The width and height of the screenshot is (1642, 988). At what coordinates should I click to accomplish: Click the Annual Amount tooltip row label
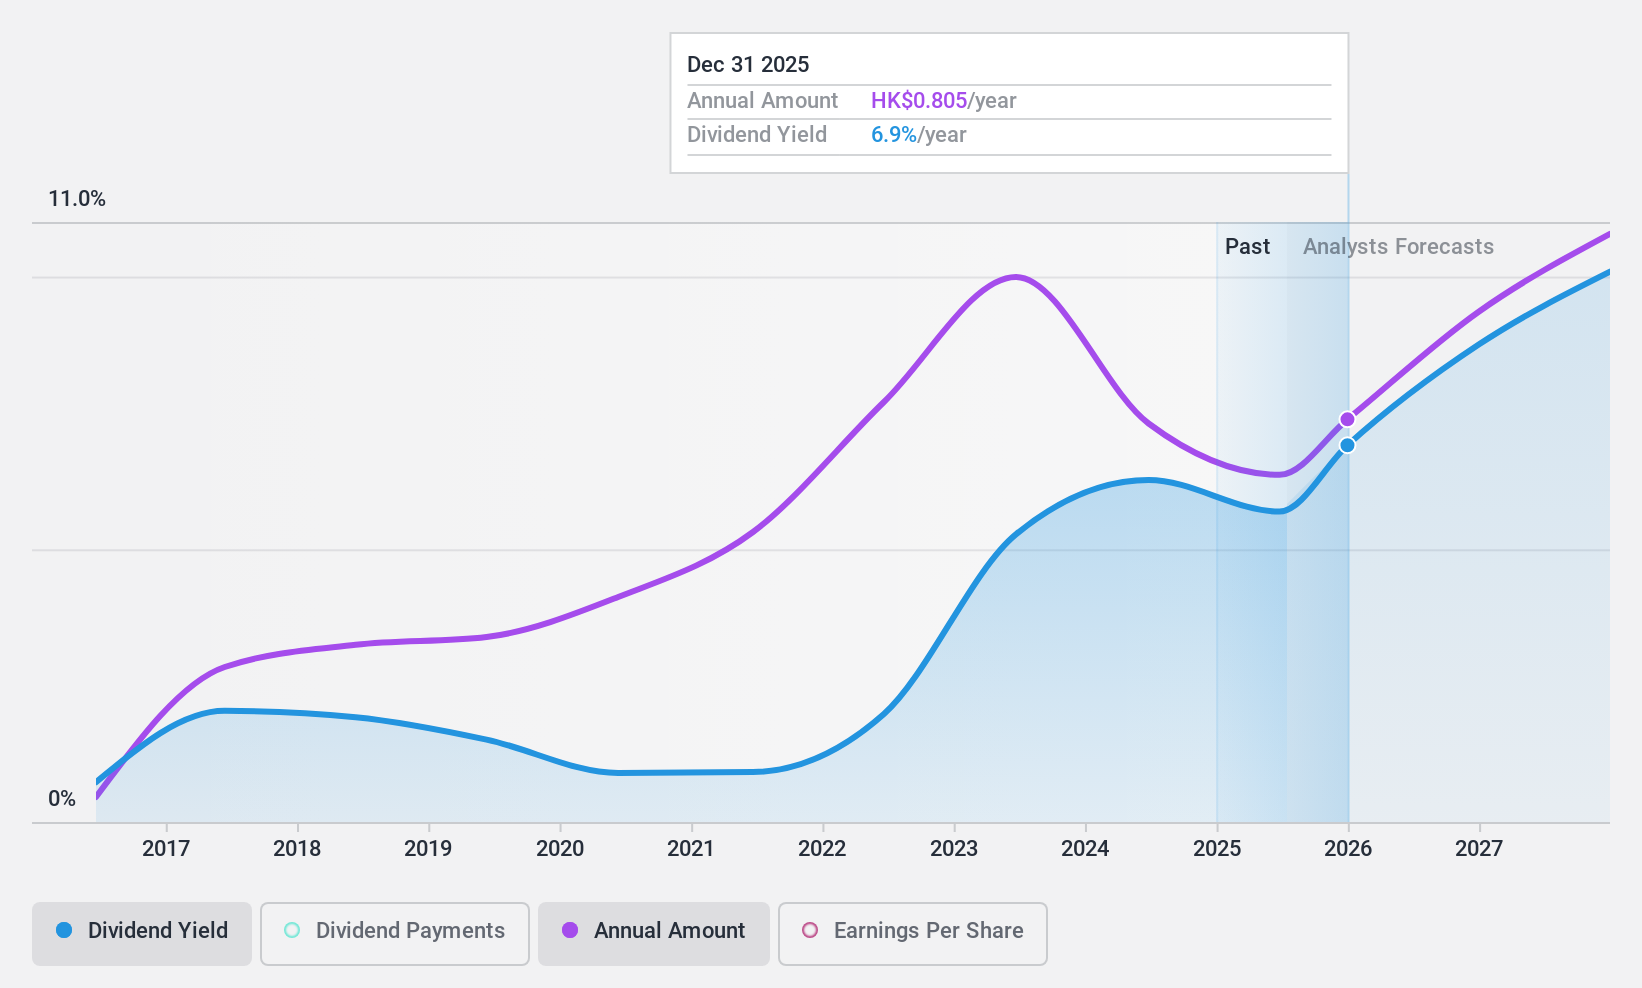pyautogui.click(x=762, y=101)
